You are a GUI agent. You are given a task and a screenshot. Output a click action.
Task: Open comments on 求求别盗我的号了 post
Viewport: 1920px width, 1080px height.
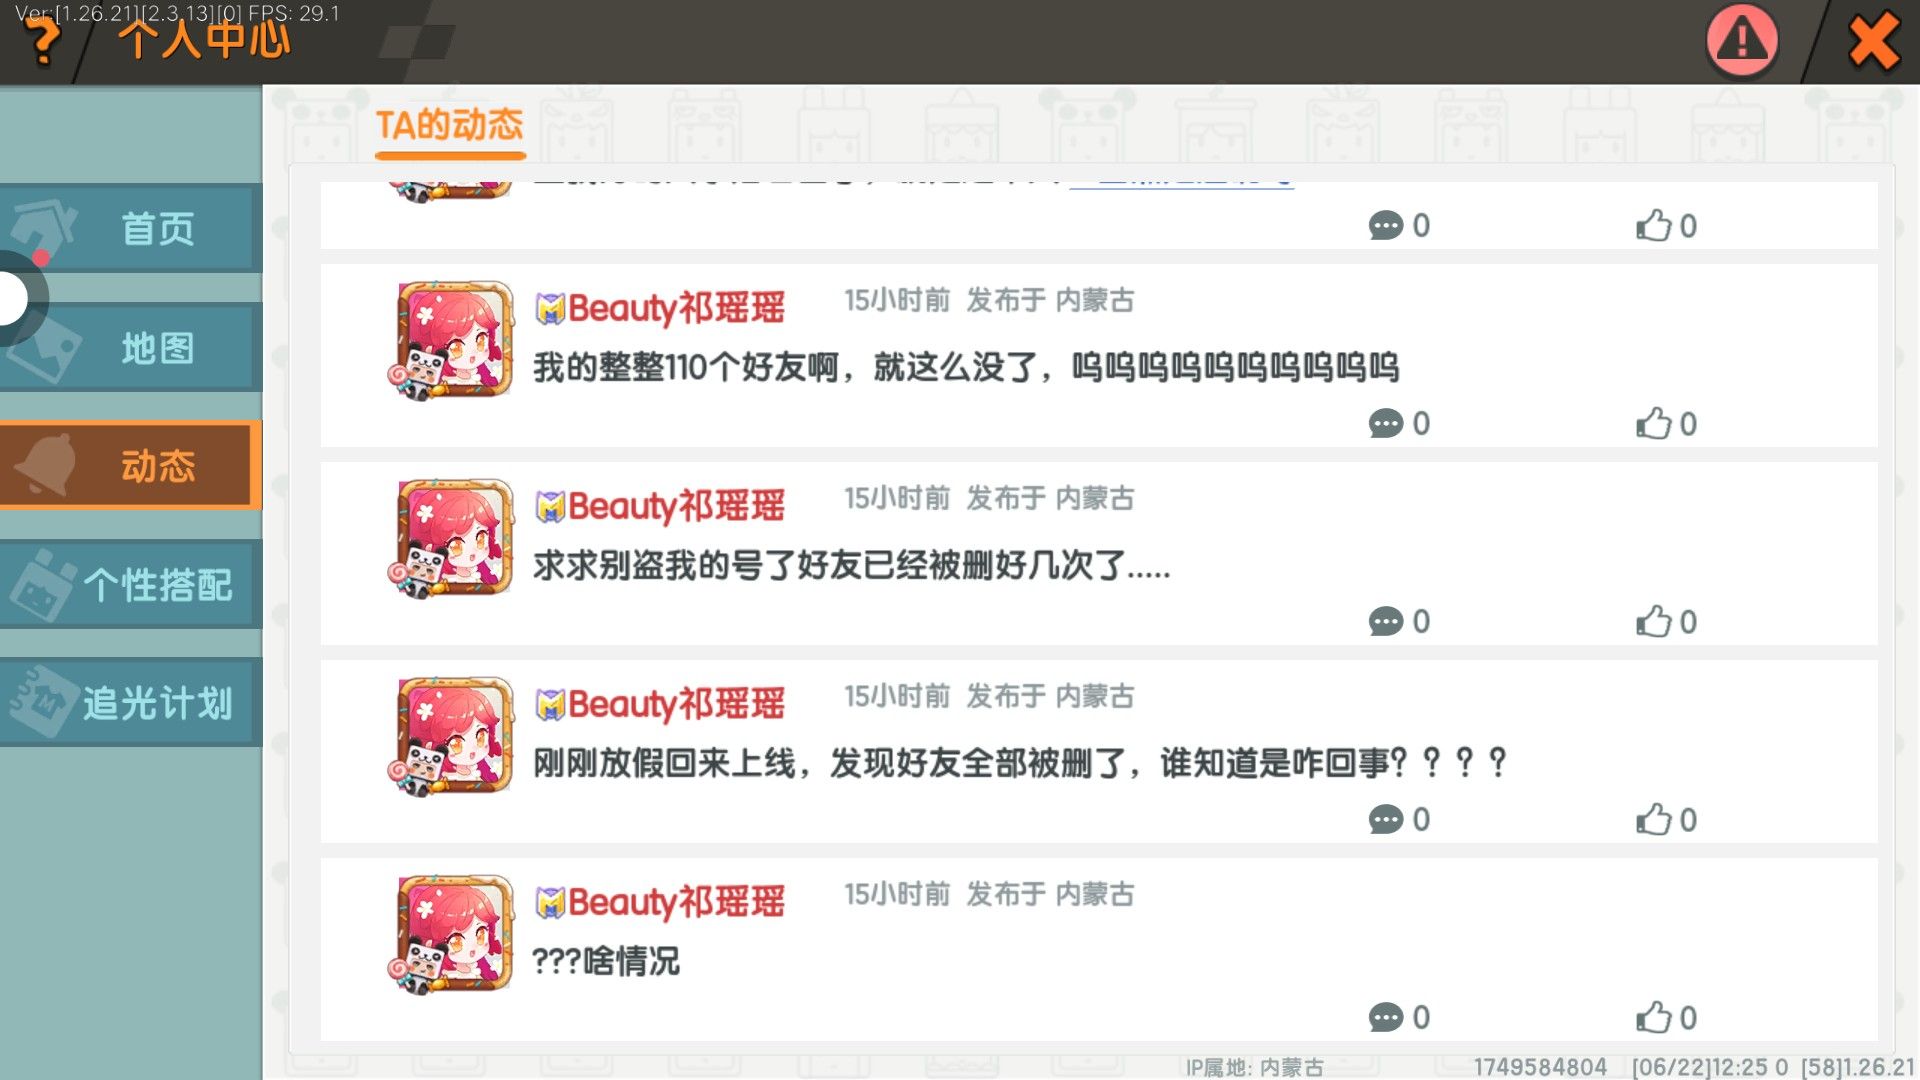1399,622
